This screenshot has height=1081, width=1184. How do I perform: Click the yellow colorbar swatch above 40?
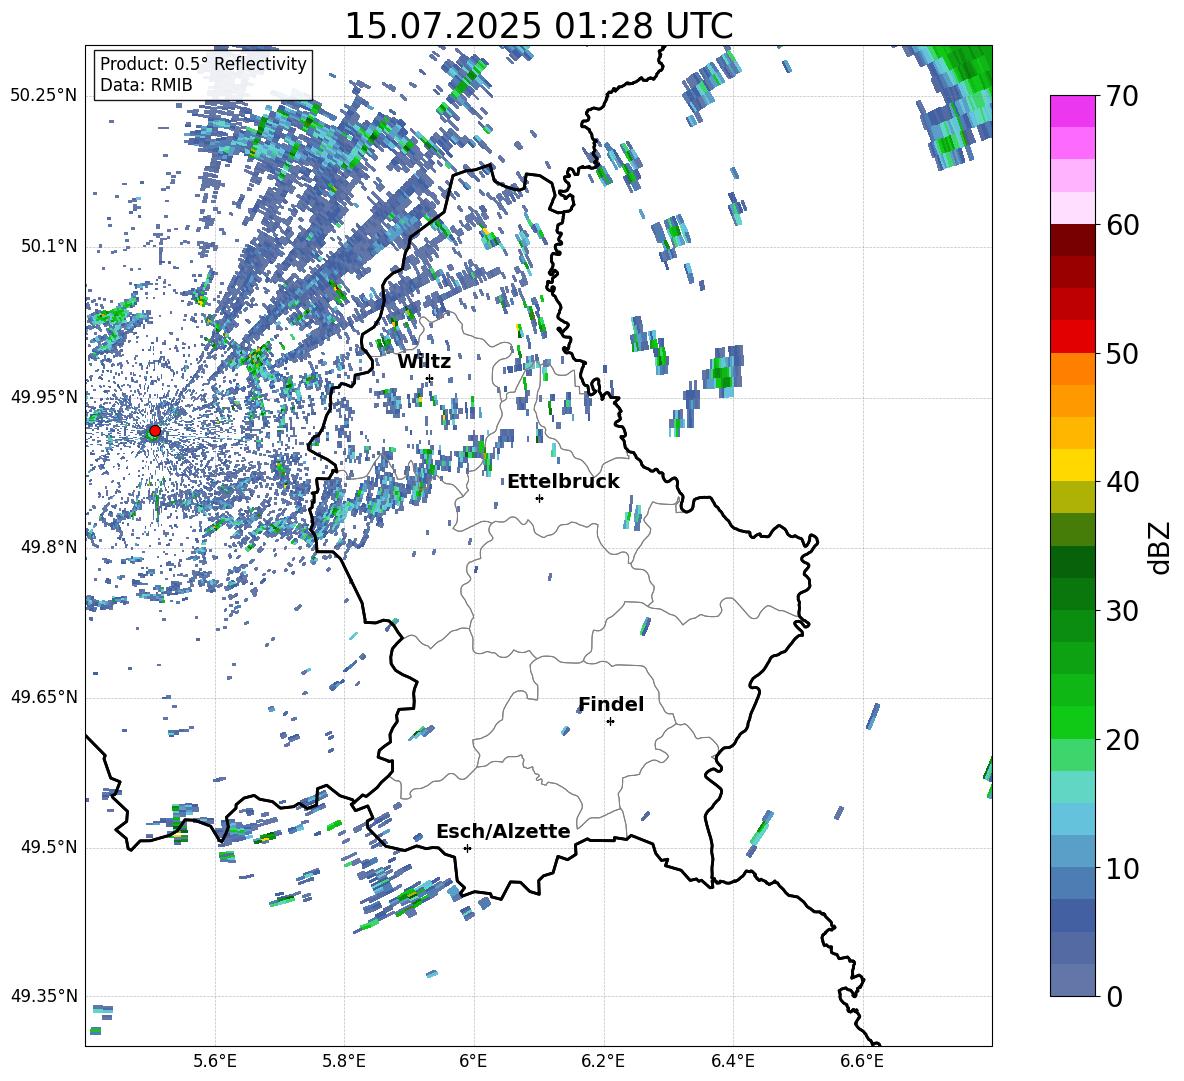tap(1073, 465)
